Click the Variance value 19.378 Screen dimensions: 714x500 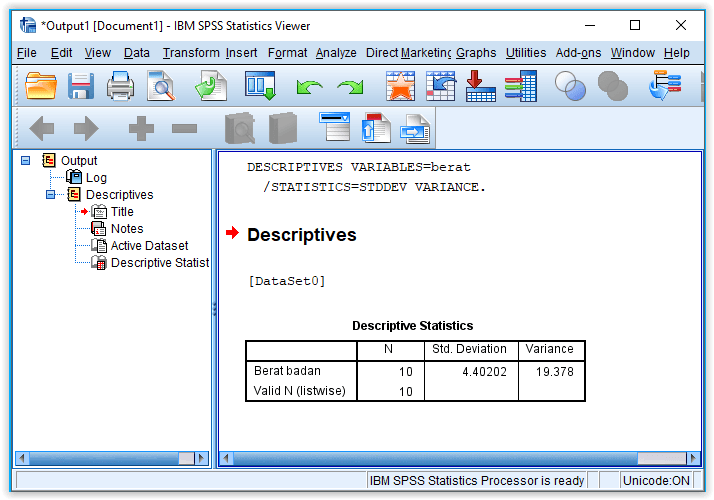coord(555,372)
